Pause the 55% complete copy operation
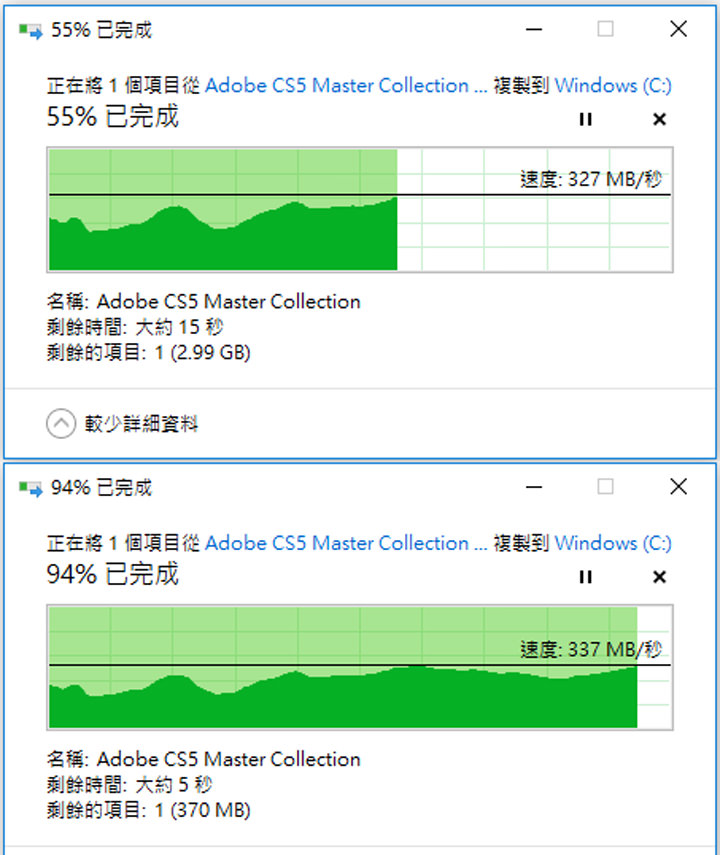720x855 pixels. point(586,119)
